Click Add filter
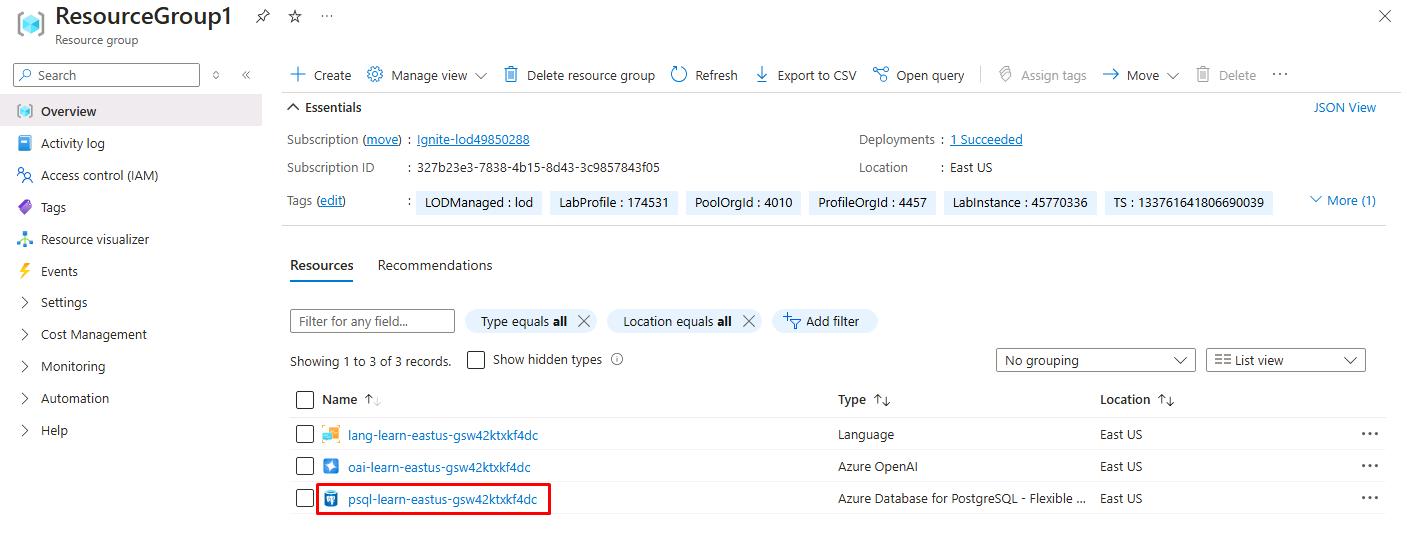 [x=824, y=321]
